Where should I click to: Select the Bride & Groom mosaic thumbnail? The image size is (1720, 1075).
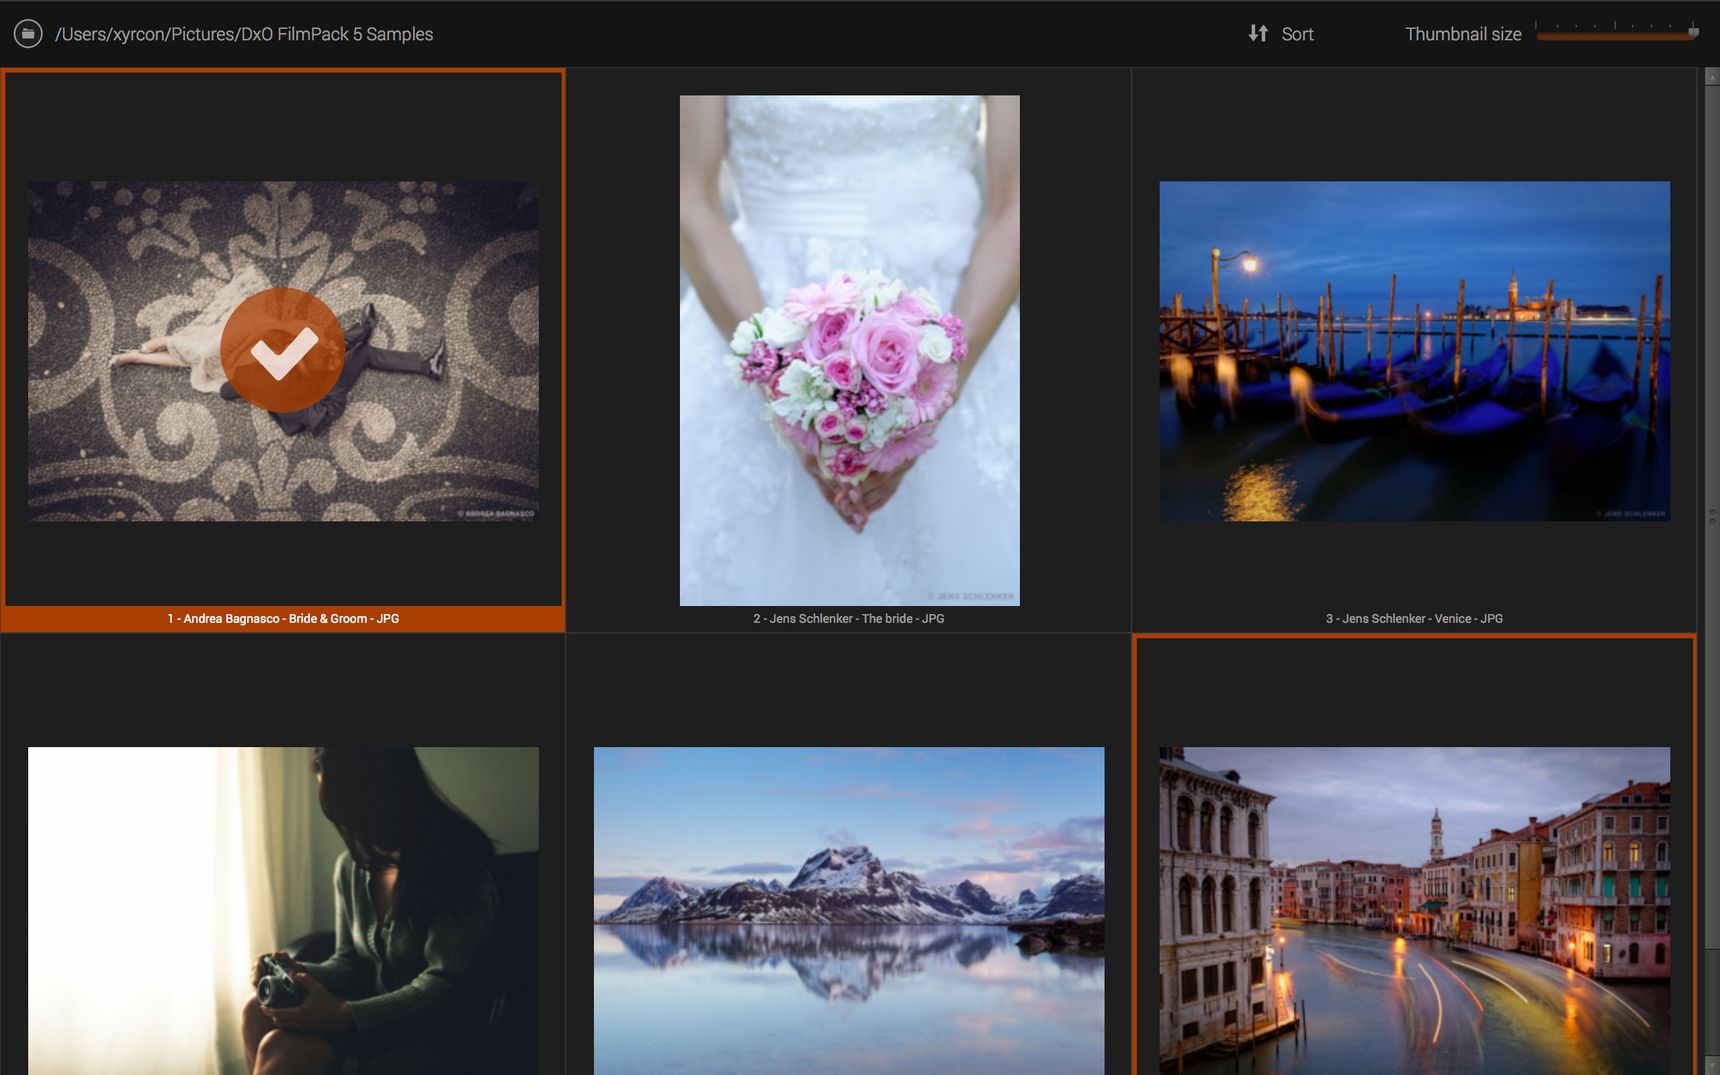pyautogui.click(x=283, y=351)
